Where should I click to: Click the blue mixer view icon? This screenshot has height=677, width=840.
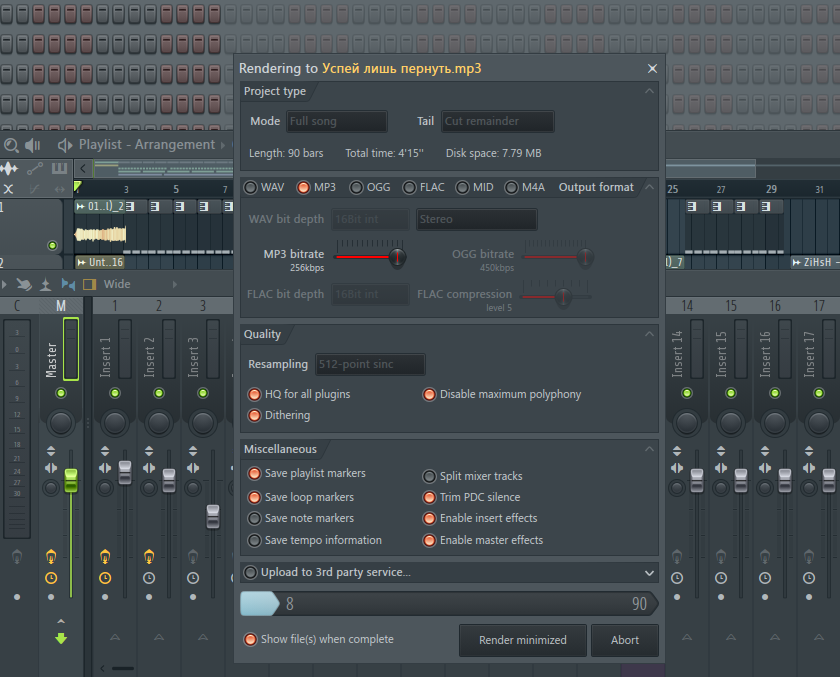click(x=68, y=284)
